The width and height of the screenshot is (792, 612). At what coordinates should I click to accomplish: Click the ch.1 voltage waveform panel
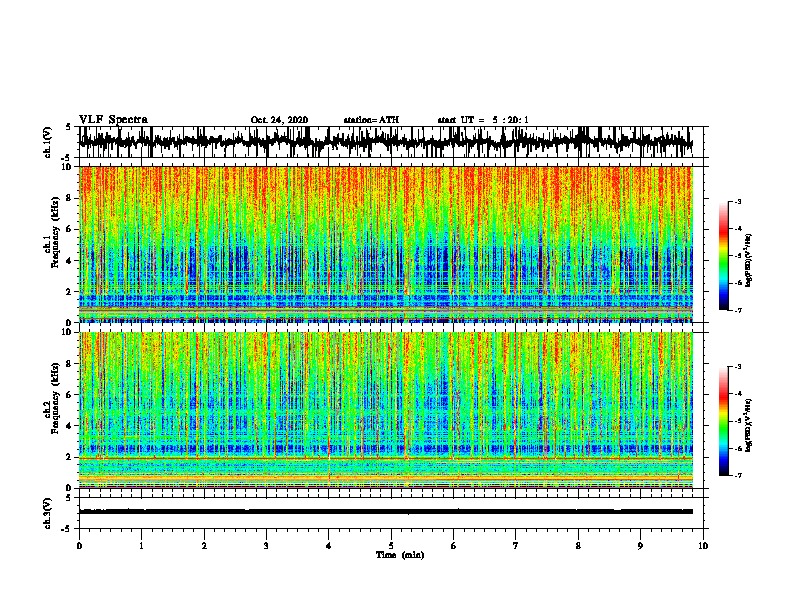click(x=391, y=142)
